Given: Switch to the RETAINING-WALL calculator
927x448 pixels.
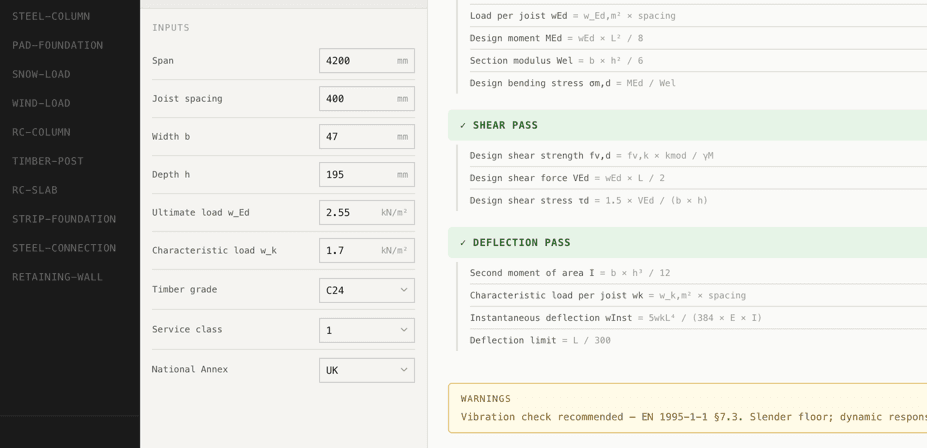Looking at the screenshot, I should pyautogui.click(x=57, y=277).
